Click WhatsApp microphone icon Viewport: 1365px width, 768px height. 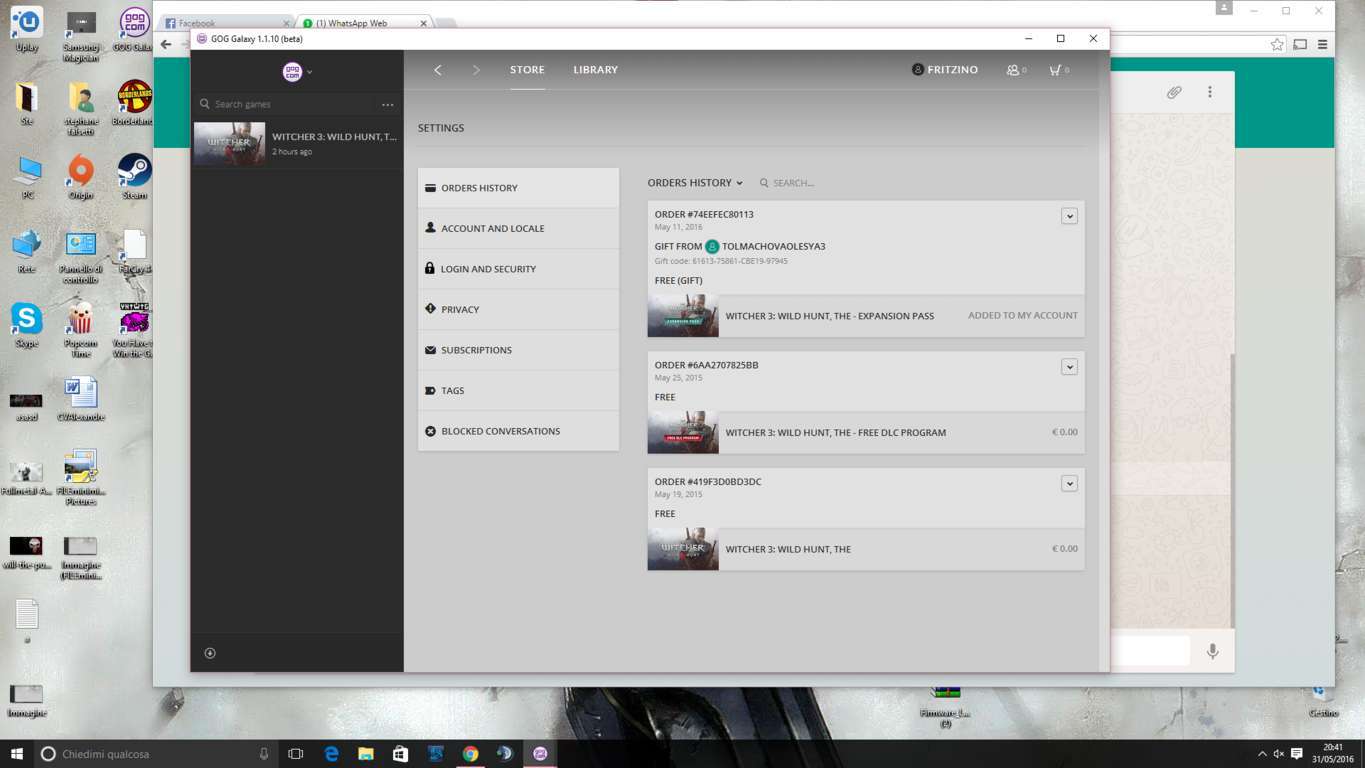point(1212,652)
